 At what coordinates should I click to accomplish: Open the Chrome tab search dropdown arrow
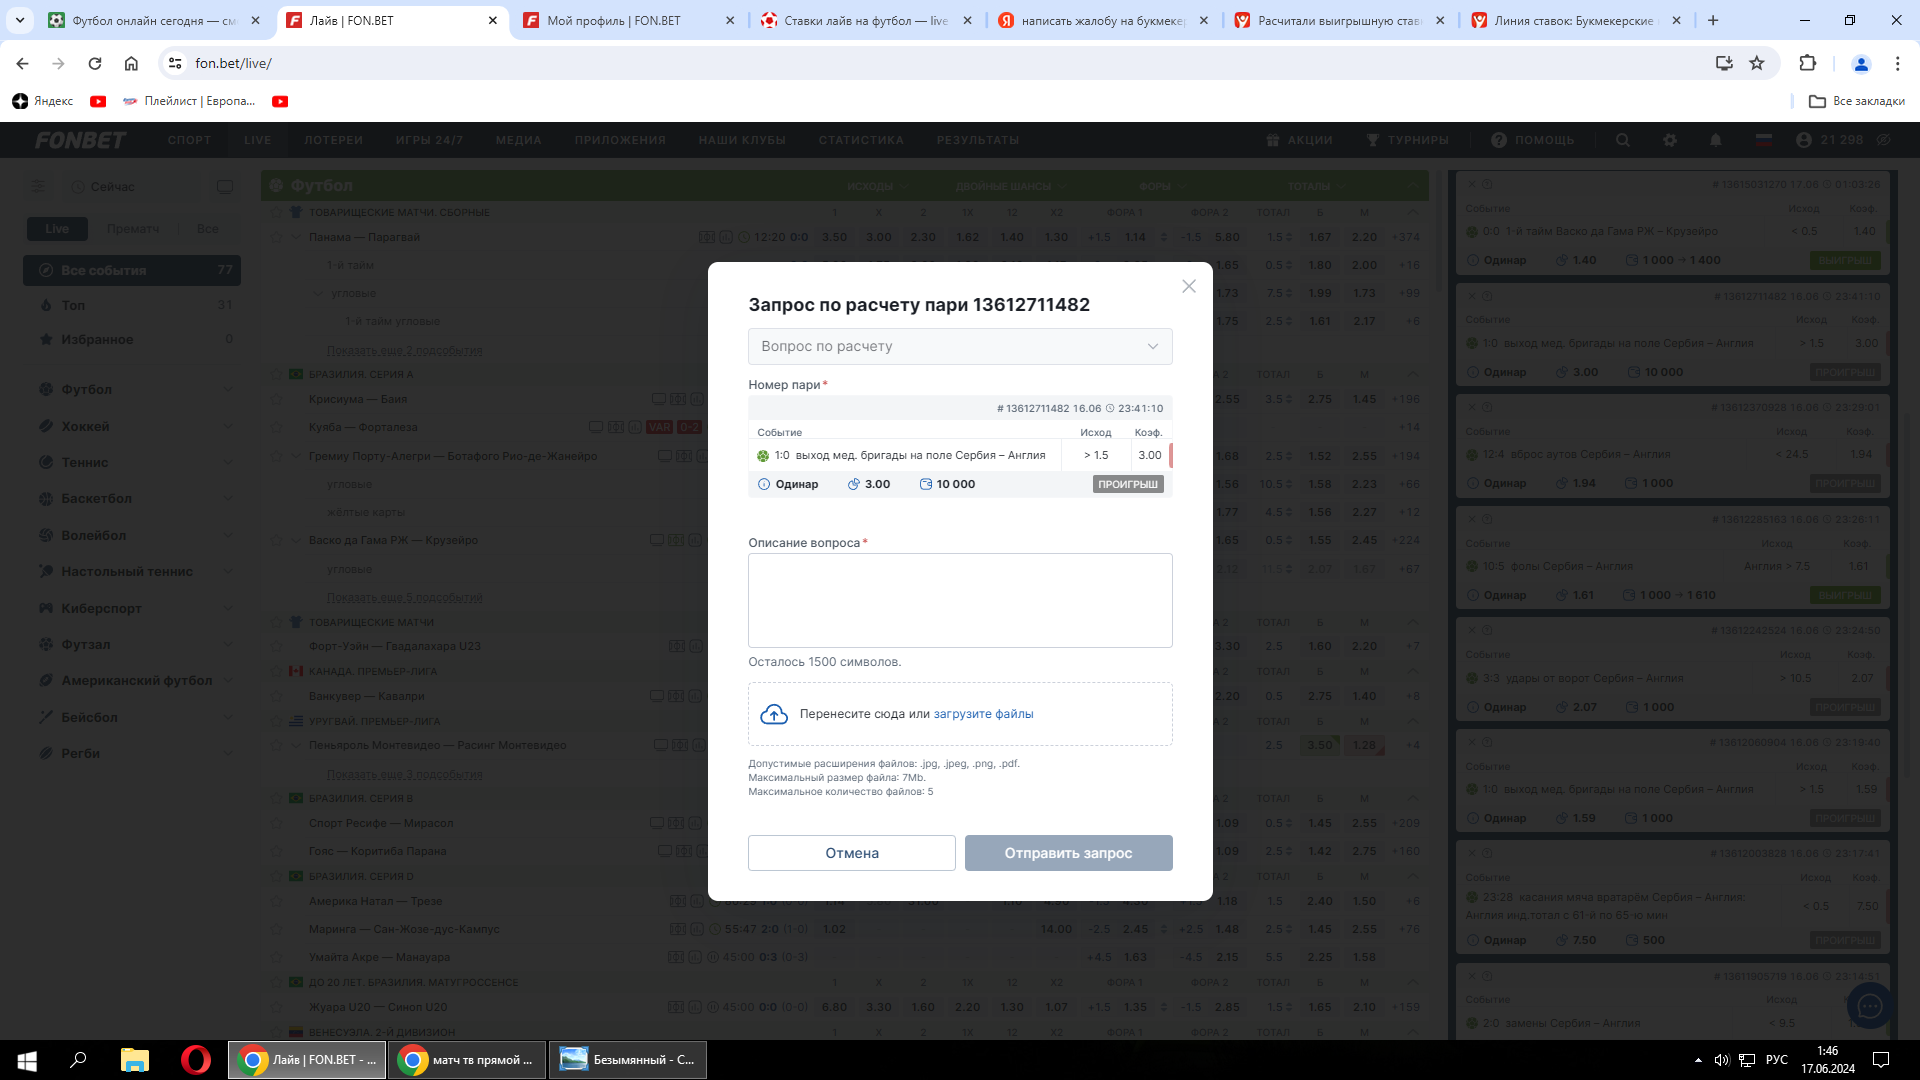click(x=20, y=20)
